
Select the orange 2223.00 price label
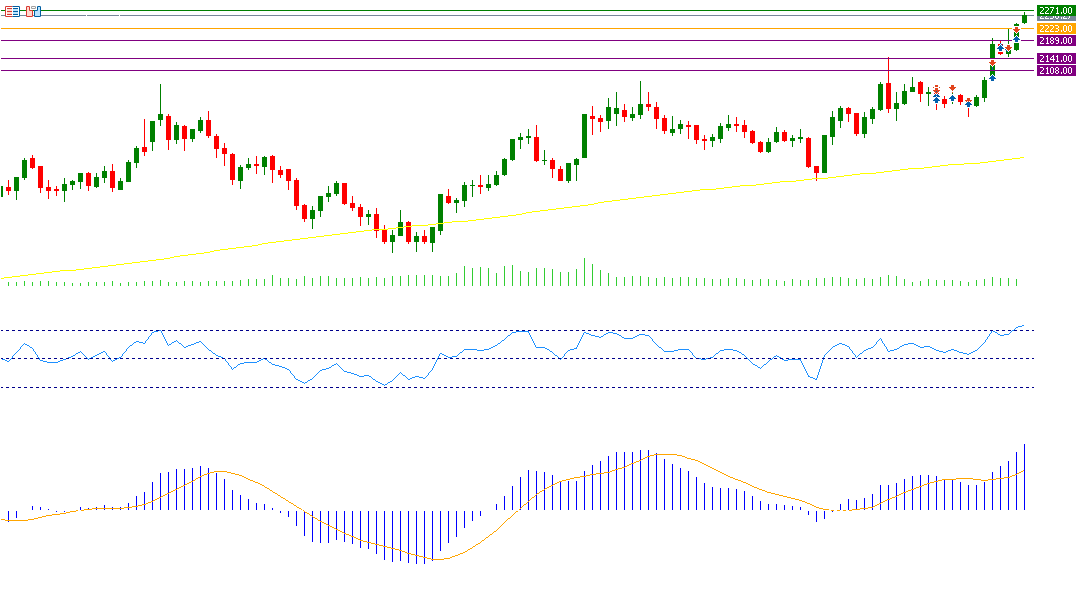coord(1055,29)
